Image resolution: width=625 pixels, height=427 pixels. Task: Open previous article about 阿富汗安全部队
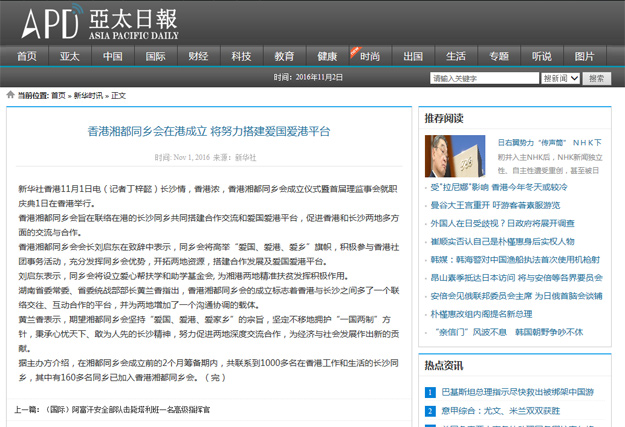(x=125, y=410)
